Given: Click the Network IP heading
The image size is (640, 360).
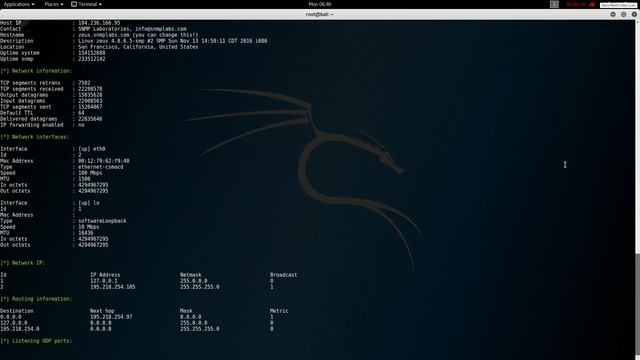Looking at the screenshot, I should [x=23, y=263].
